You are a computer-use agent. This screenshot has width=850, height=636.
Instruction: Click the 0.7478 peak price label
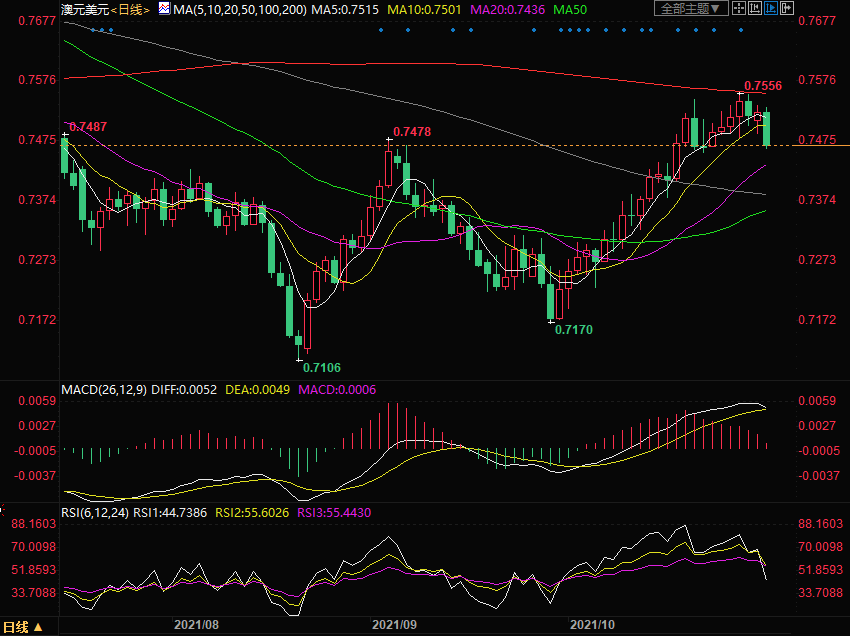pyautogui.click(x=412, y=132)
